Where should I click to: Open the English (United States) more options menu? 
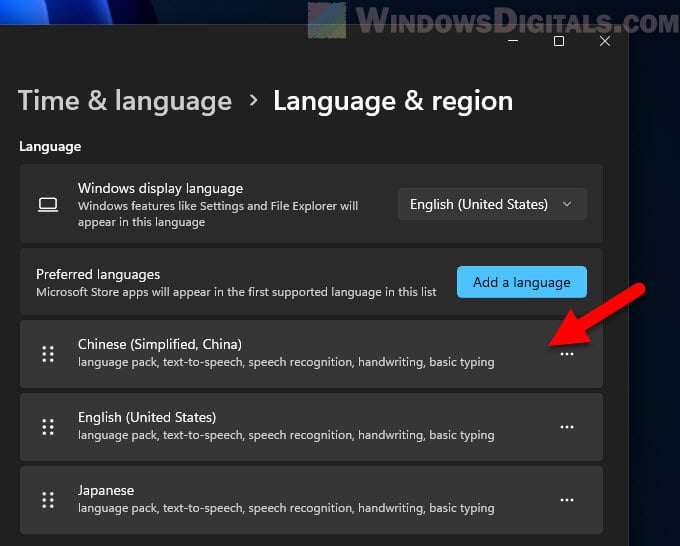click(x=566, y=427)
